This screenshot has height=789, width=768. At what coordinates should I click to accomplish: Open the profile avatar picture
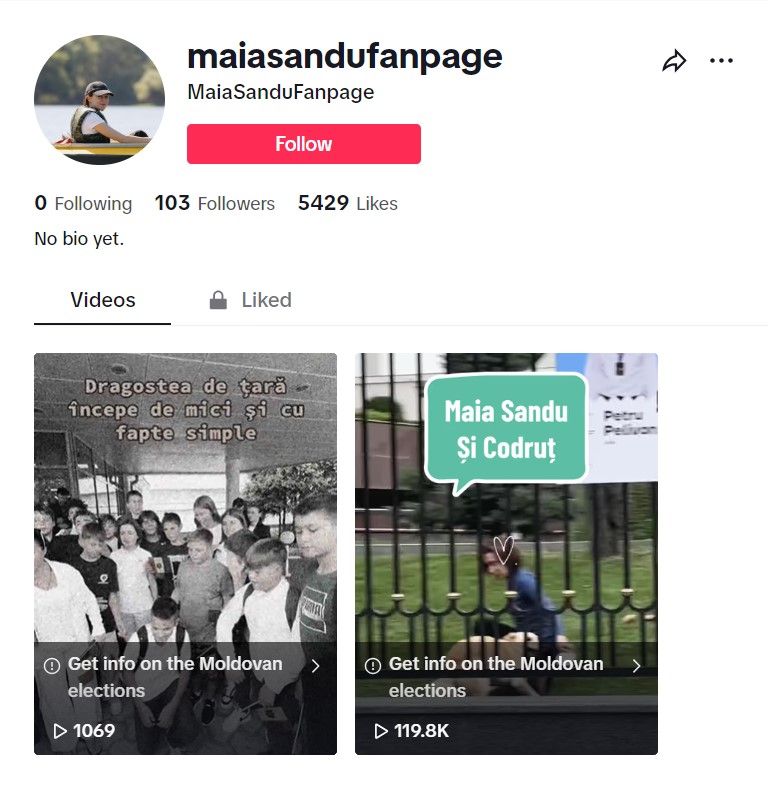[99, 100]
